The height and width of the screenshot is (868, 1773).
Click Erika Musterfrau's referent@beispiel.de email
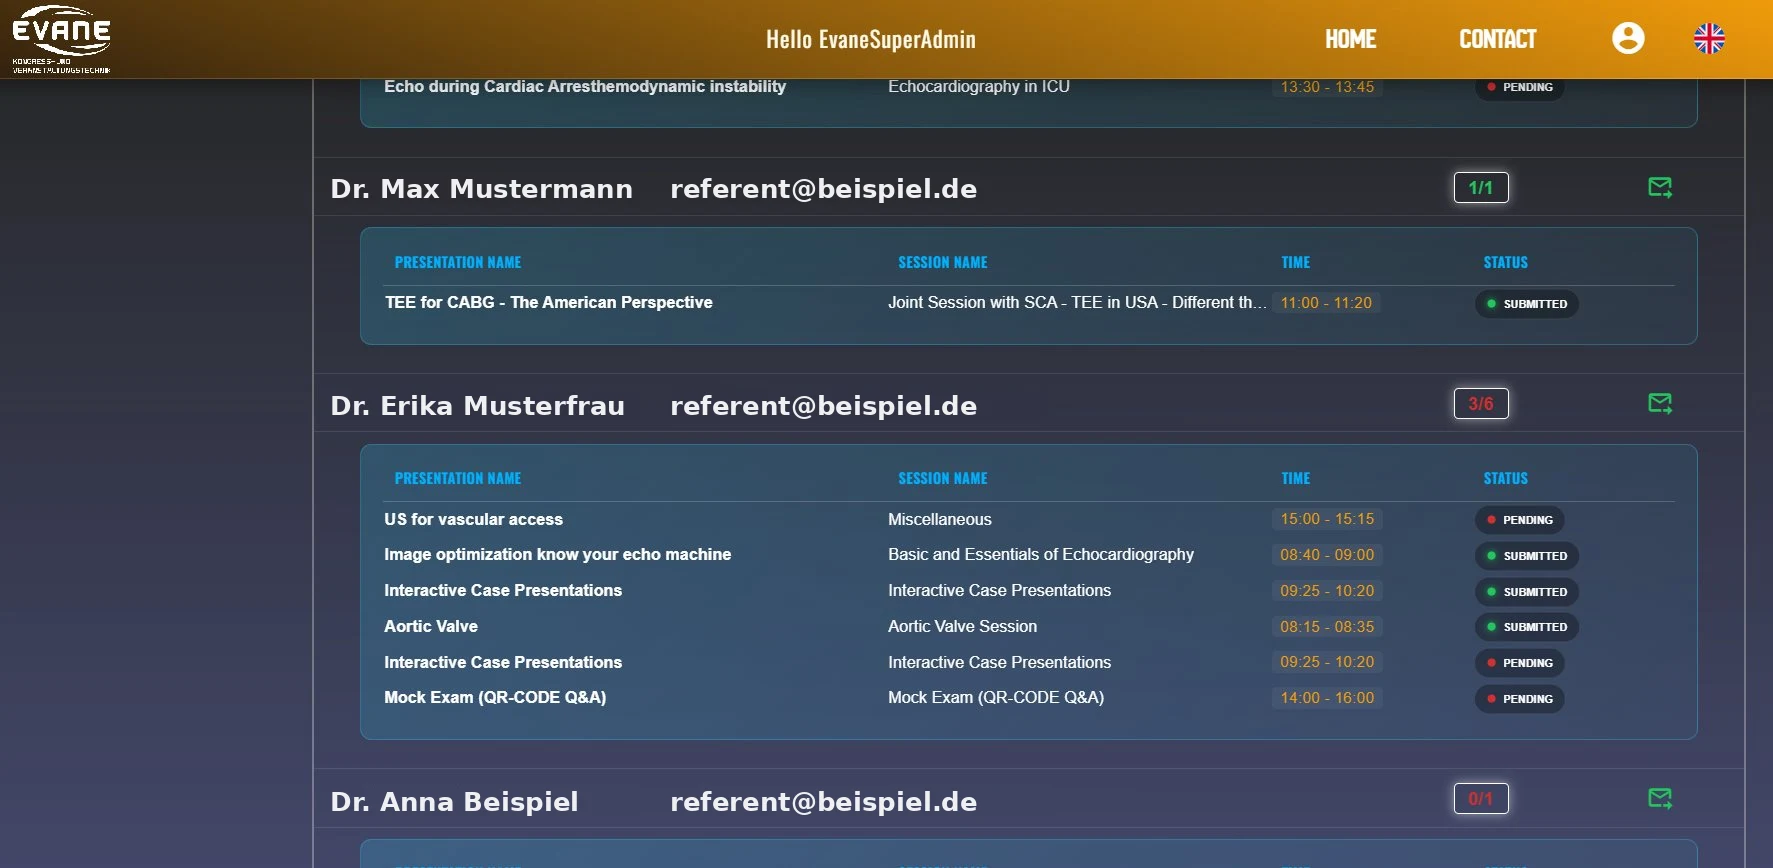823,405
